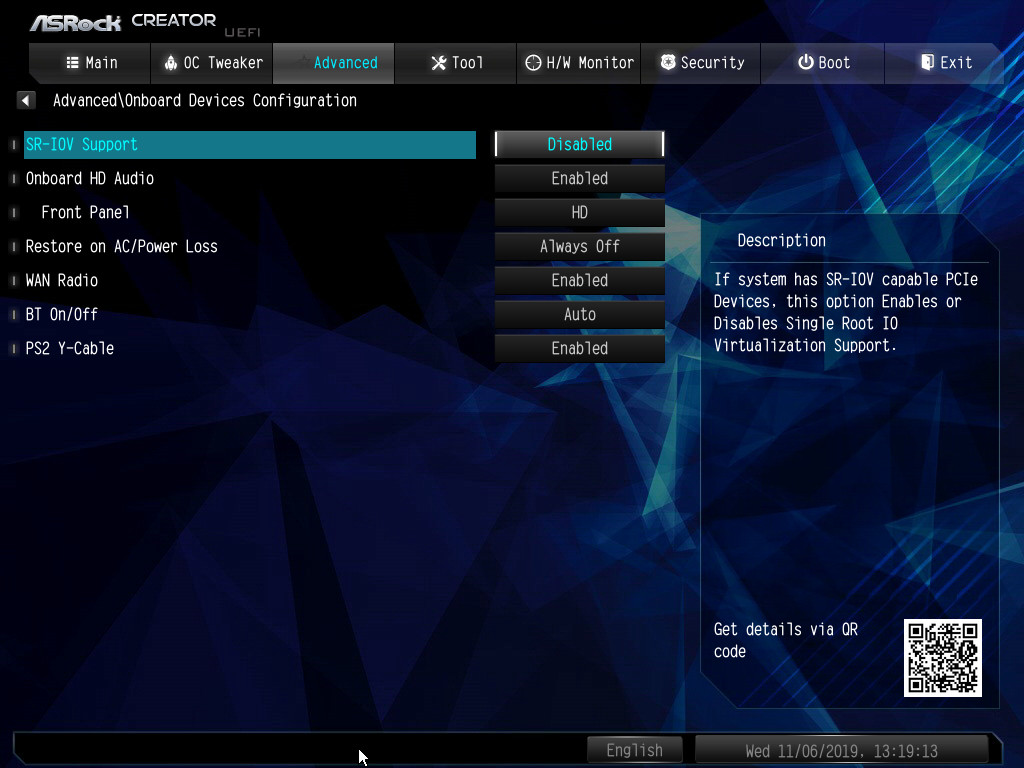Open the Exit tab
1024x768 pixels.
[x=945, y=62]
